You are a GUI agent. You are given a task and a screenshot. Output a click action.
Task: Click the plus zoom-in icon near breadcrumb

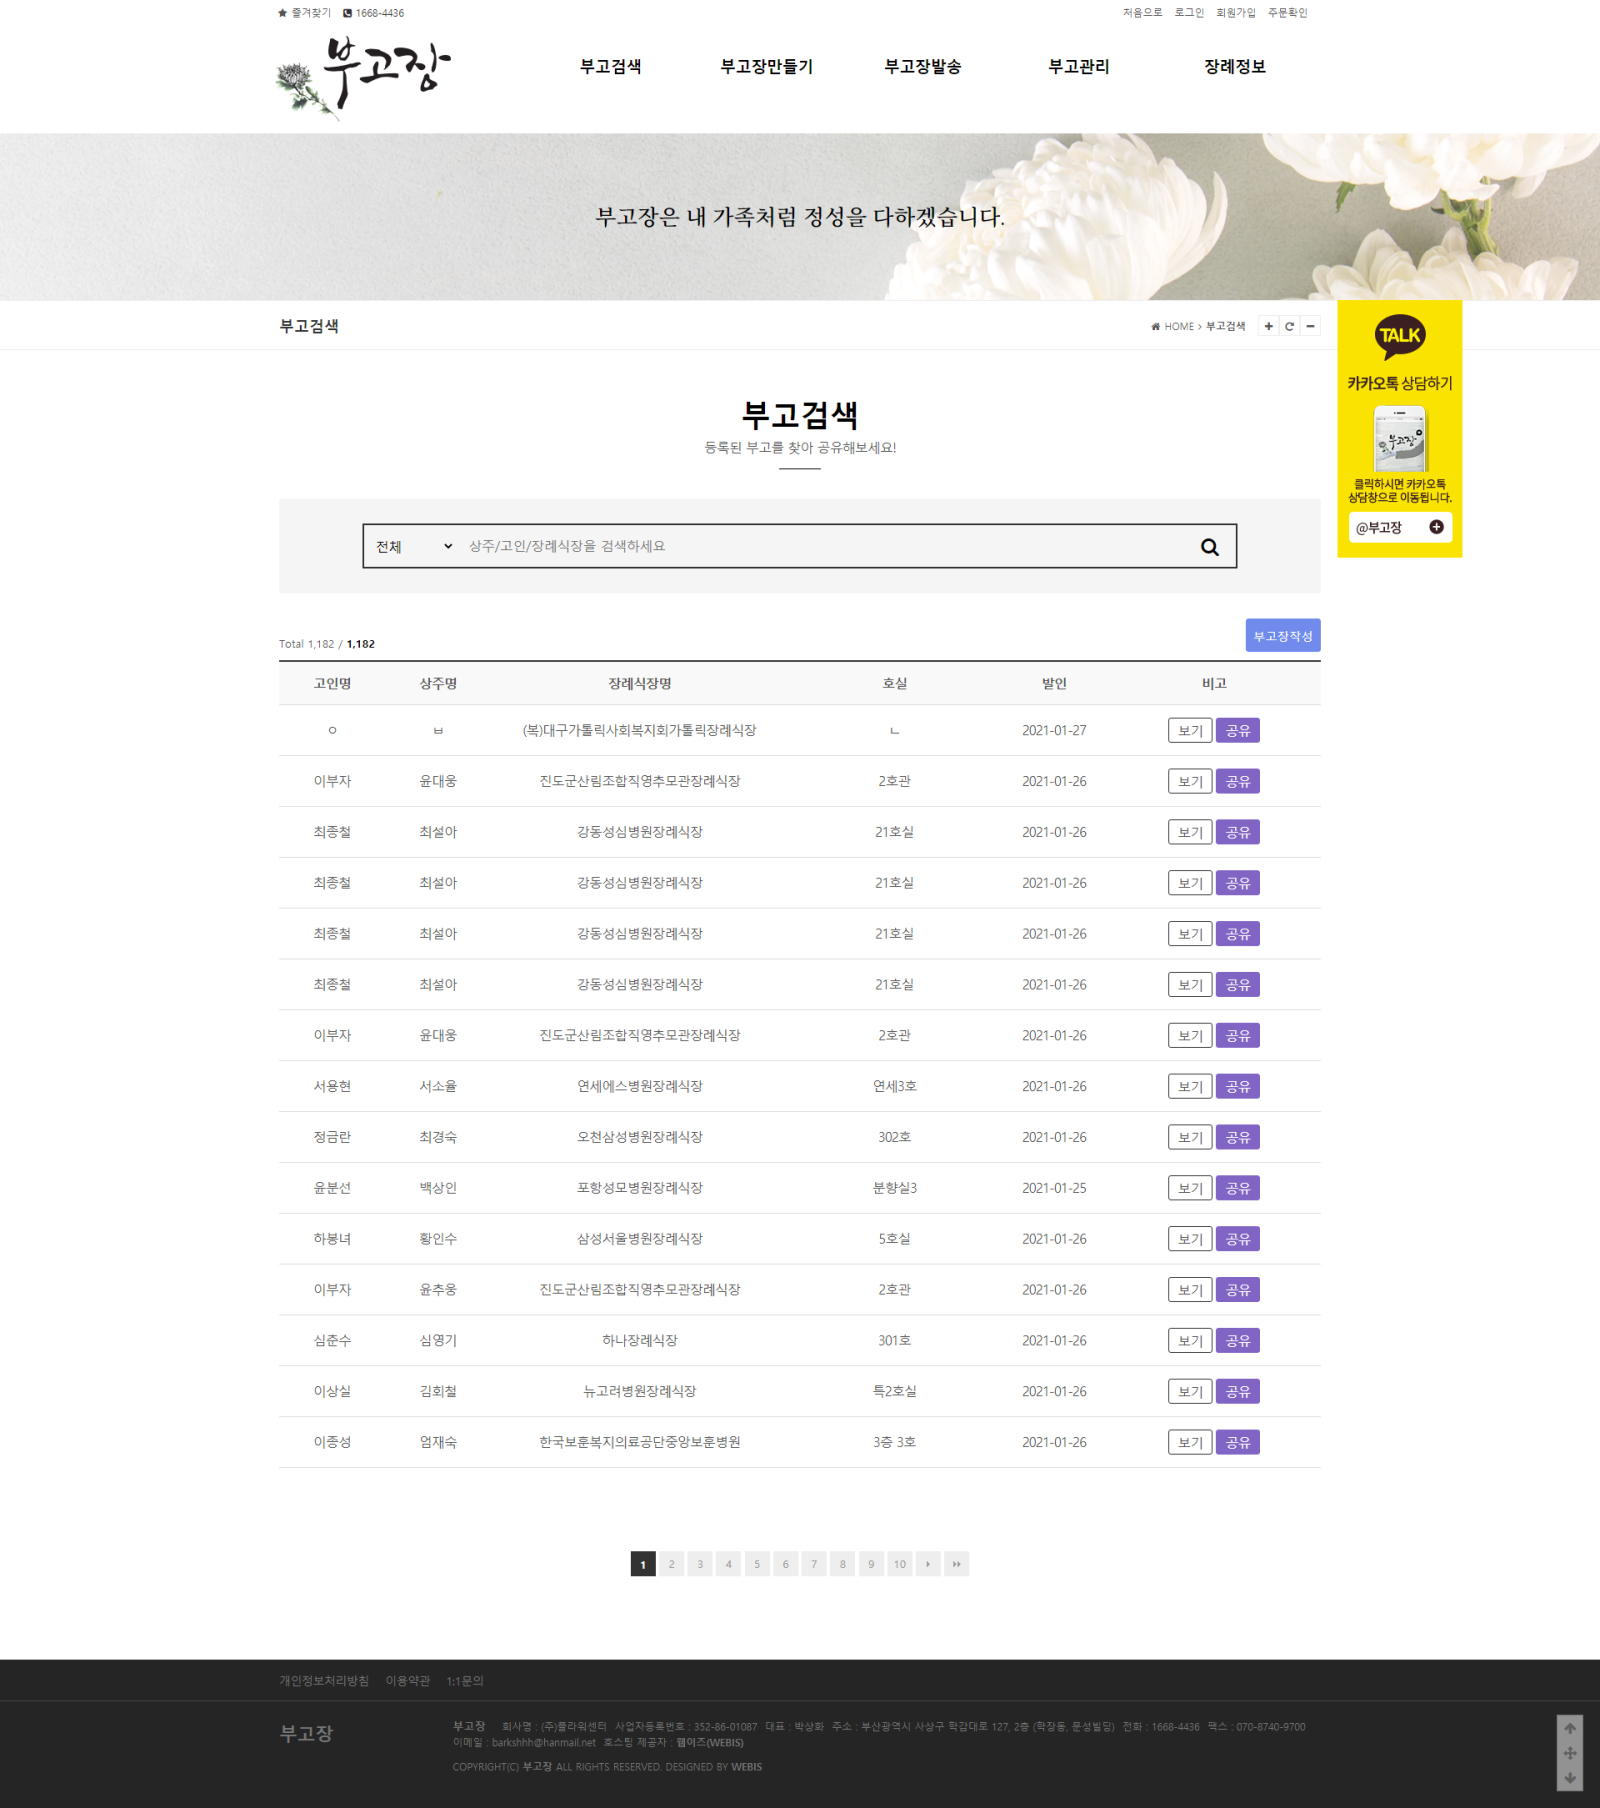[1268, 326]
